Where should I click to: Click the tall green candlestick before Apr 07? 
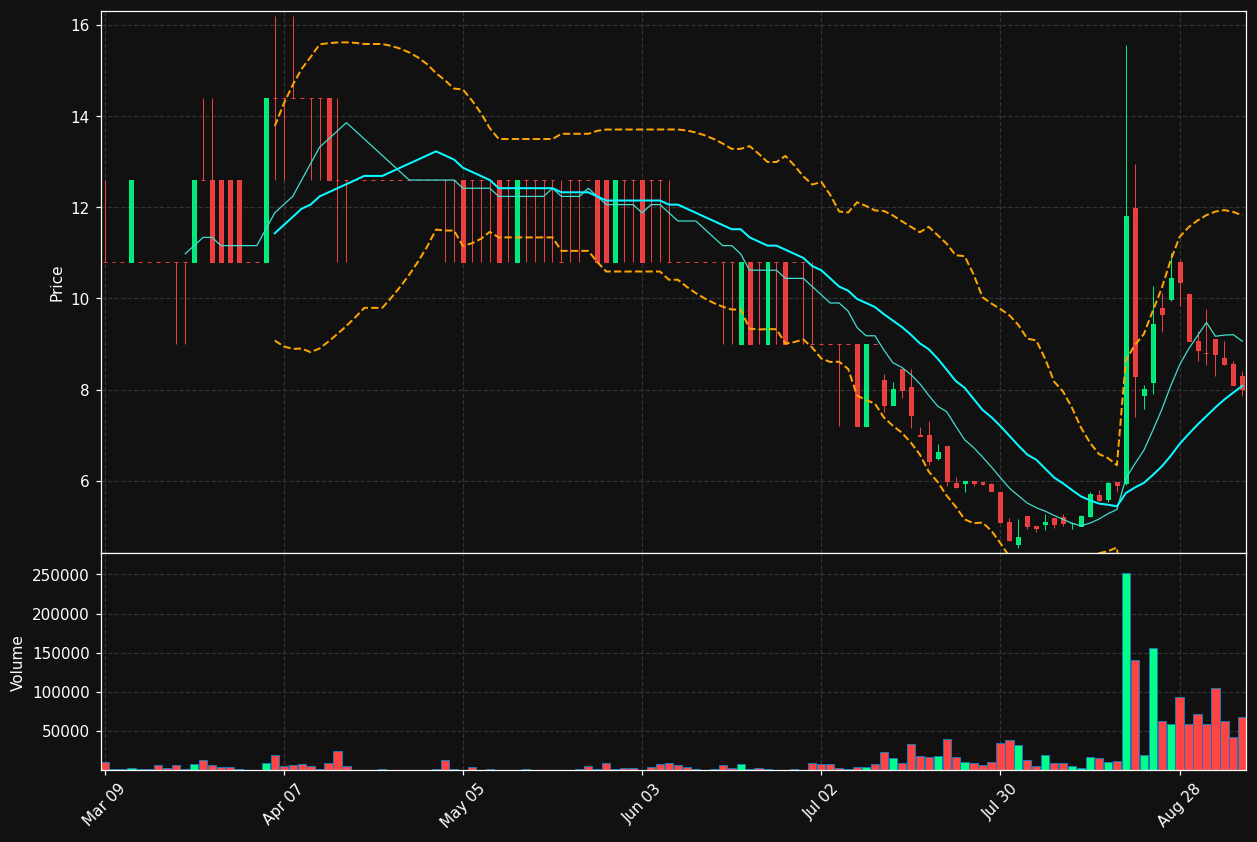click(x=266, y=180)
